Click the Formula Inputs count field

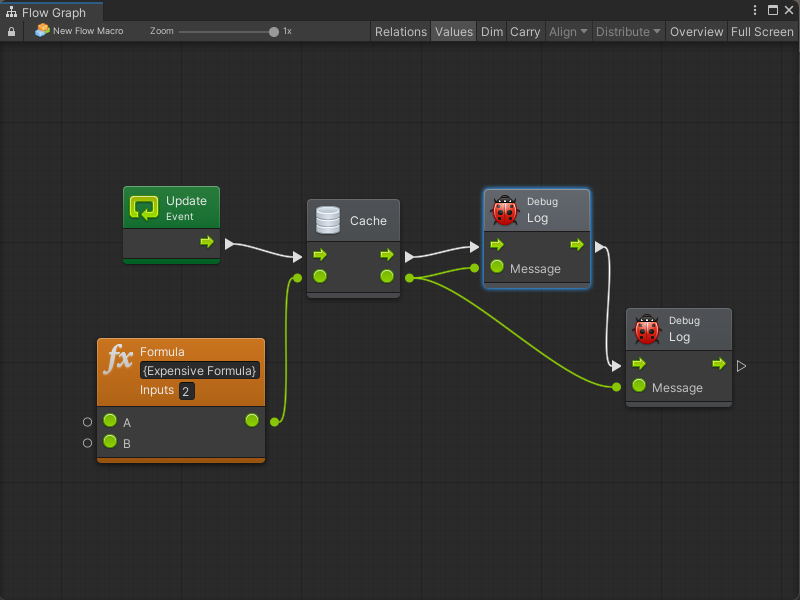[x=187, y=391]
